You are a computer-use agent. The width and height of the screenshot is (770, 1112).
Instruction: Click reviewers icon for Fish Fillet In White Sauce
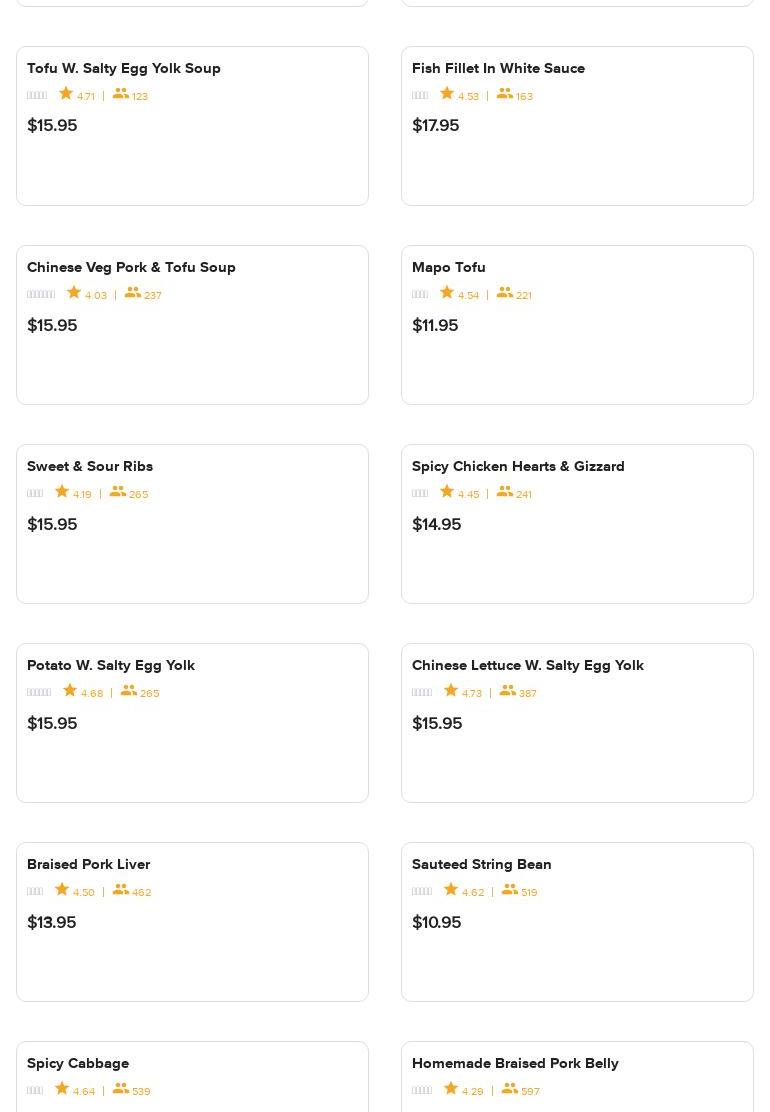coord(505,94)
